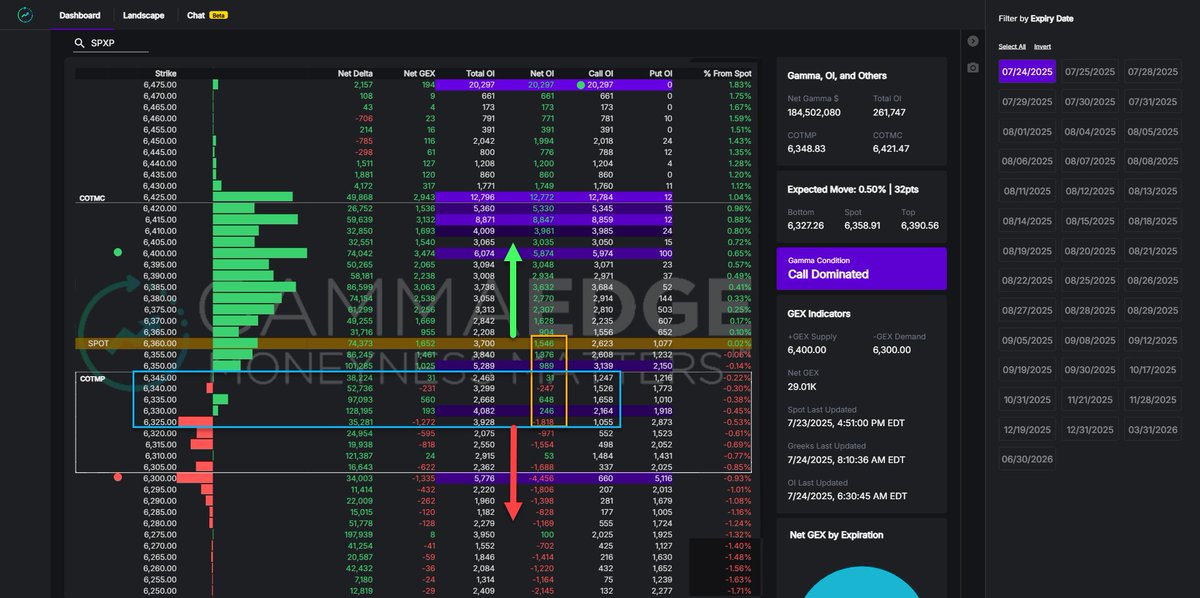1200x598 pixels.
Task: Click the Total OI column header
Action: [x=481, y=73]
